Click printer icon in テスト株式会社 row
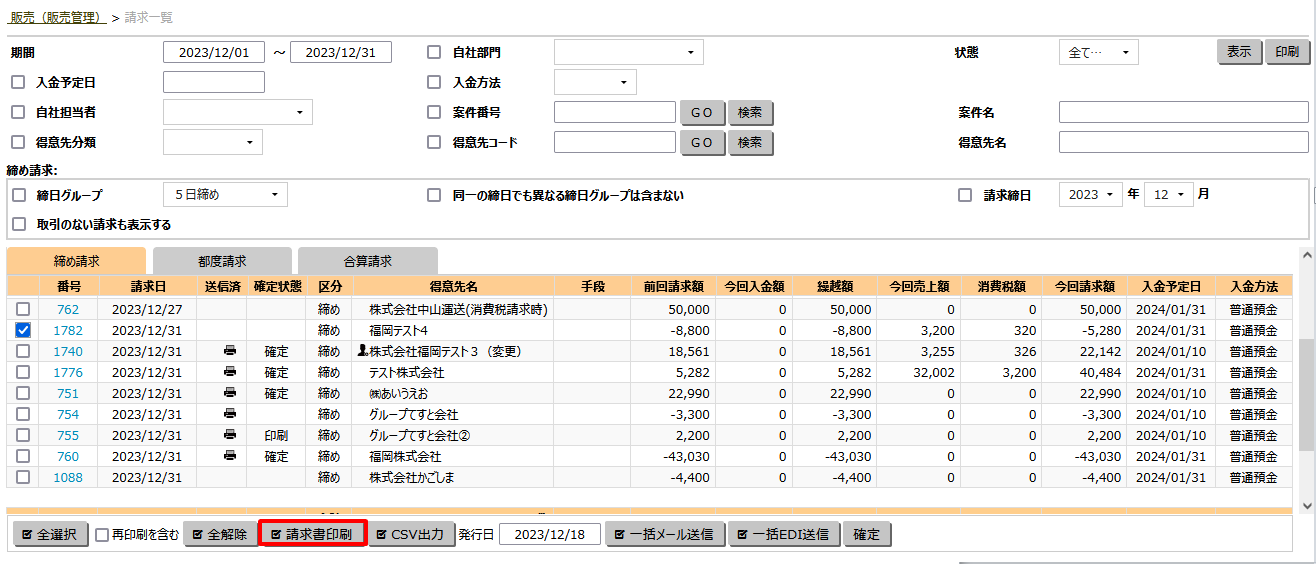1316x564 pixels. (230, 372)
